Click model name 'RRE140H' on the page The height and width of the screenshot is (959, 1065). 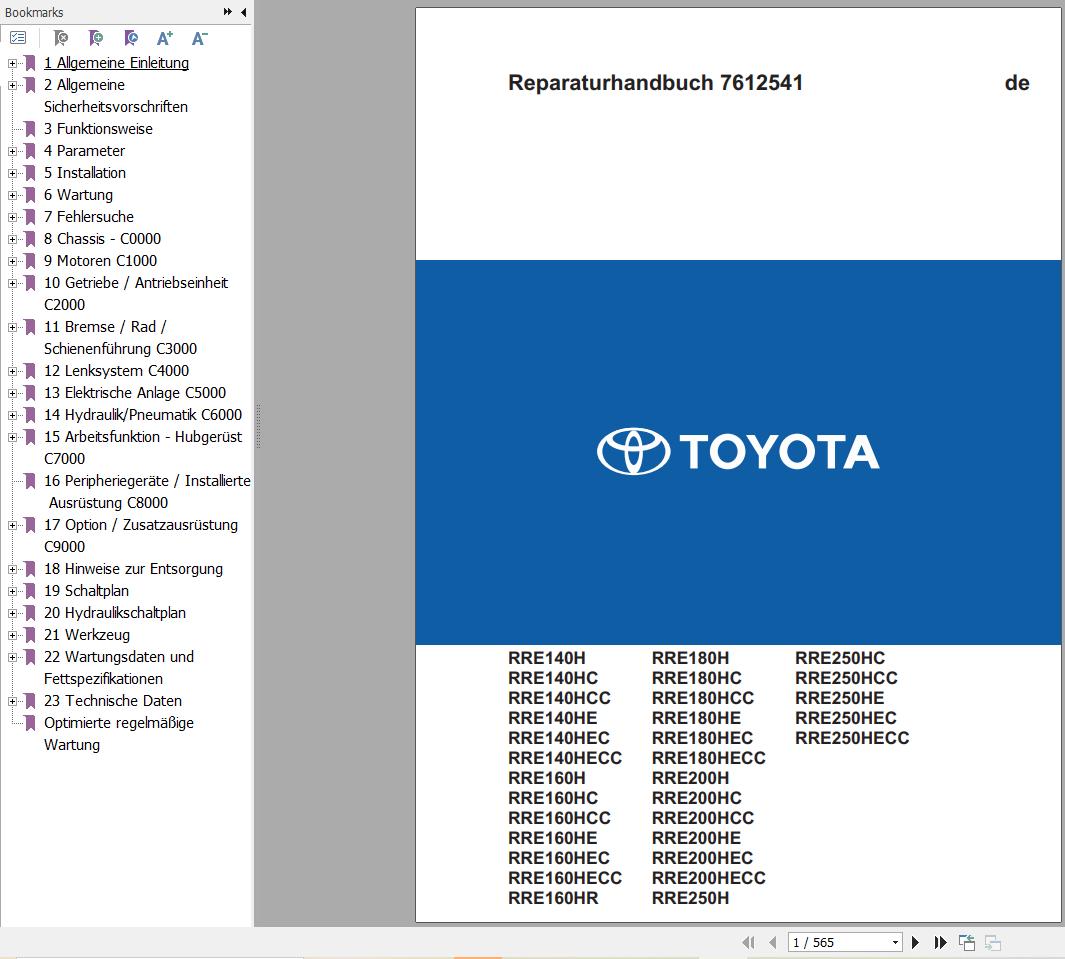pyautogui.click(x=547, y=658)
